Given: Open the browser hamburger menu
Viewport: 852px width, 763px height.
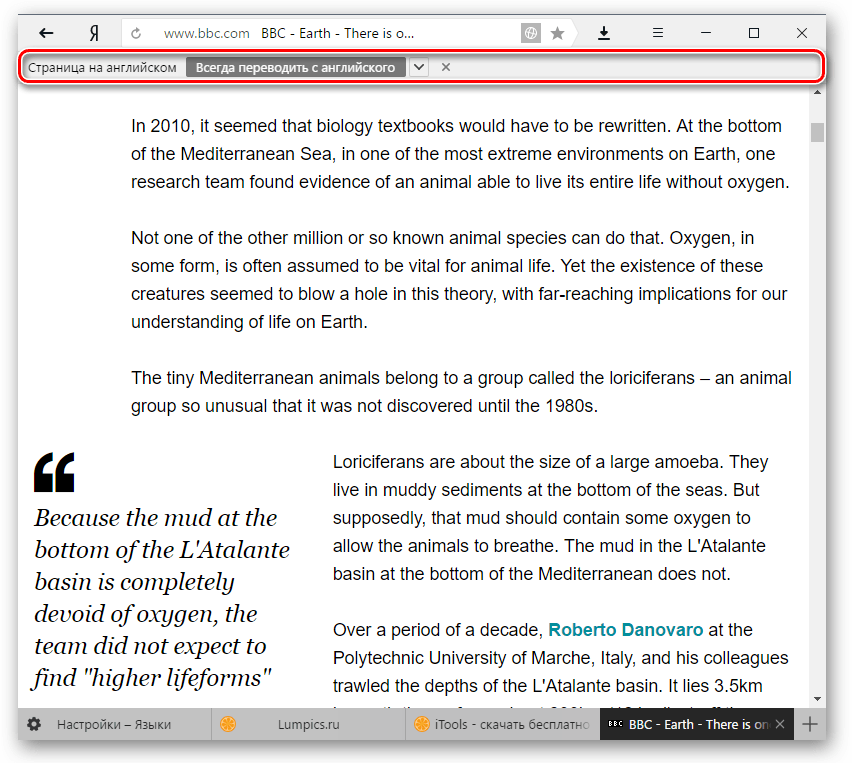Looking at the screenshot, I should coord(657,33).
